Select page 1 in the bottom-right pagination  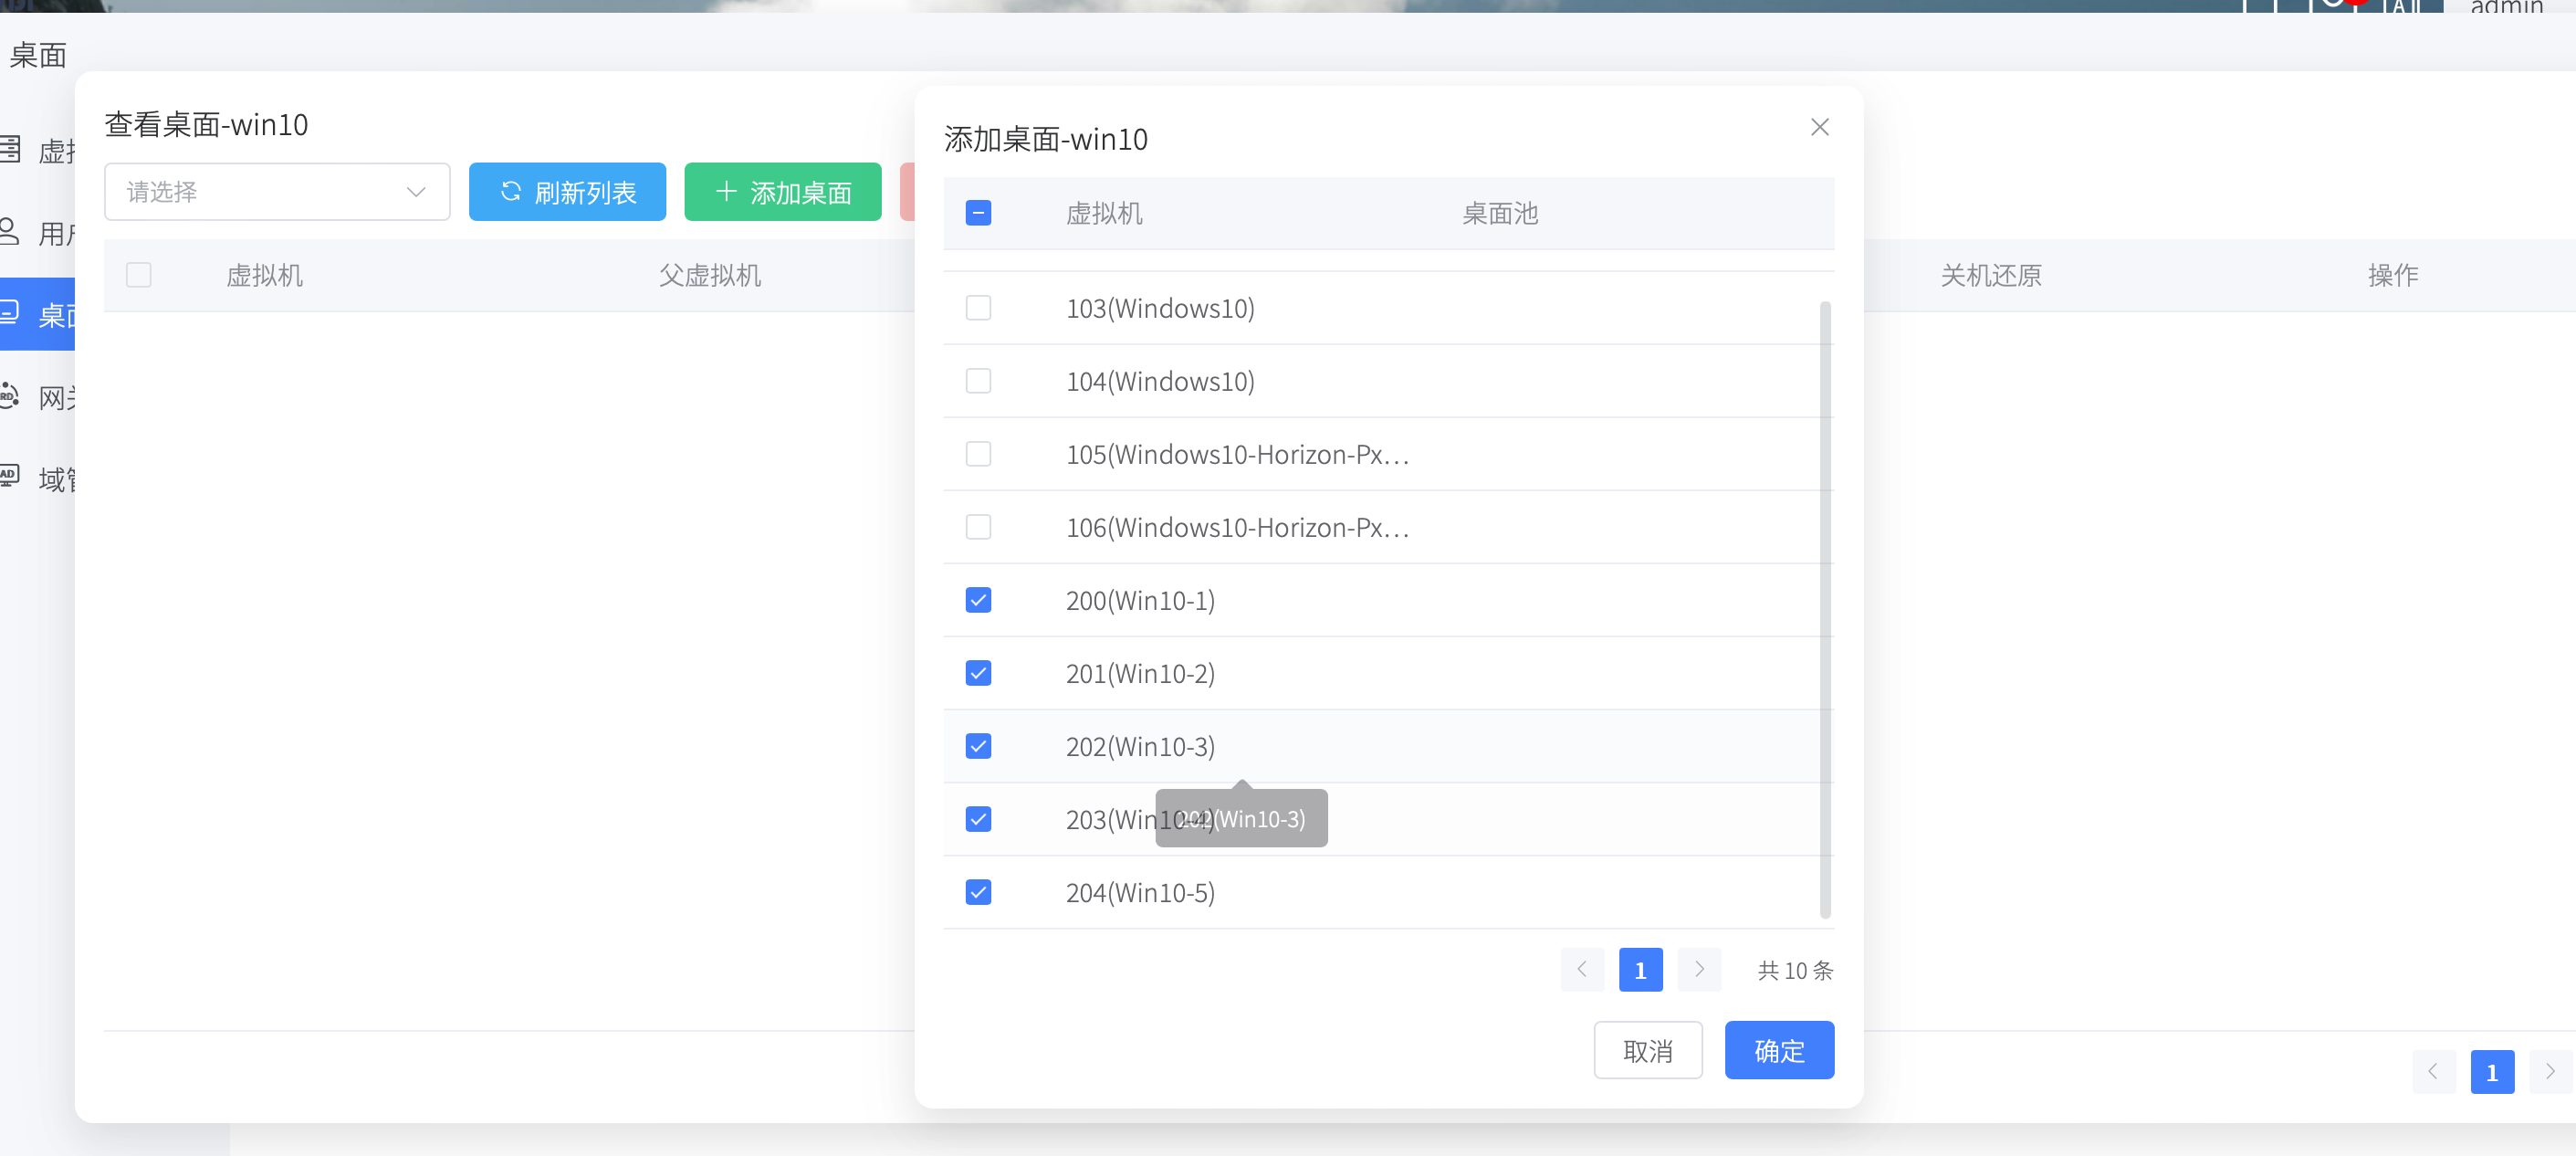2492,1072
